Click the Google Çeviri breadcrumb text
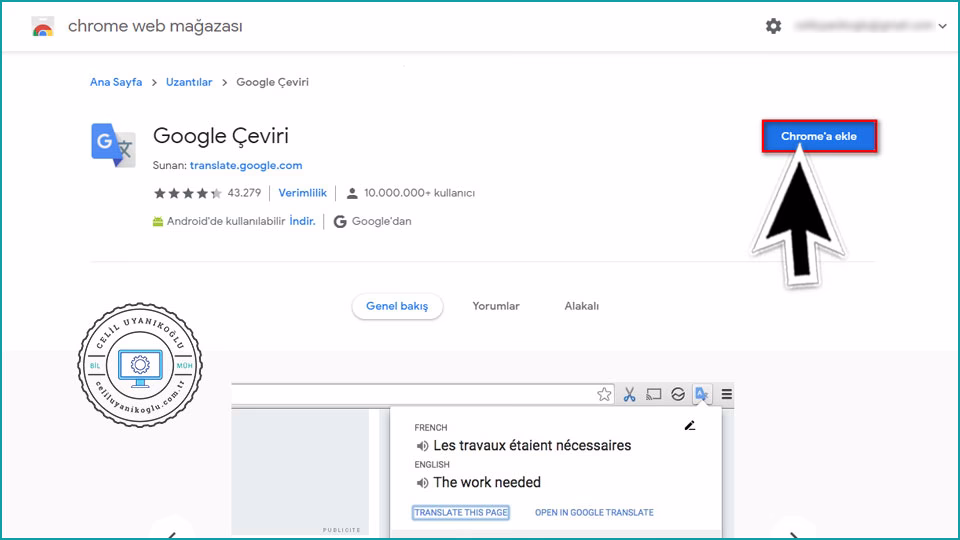This screenshot has width=960, height=540. (x=272, y=82)
